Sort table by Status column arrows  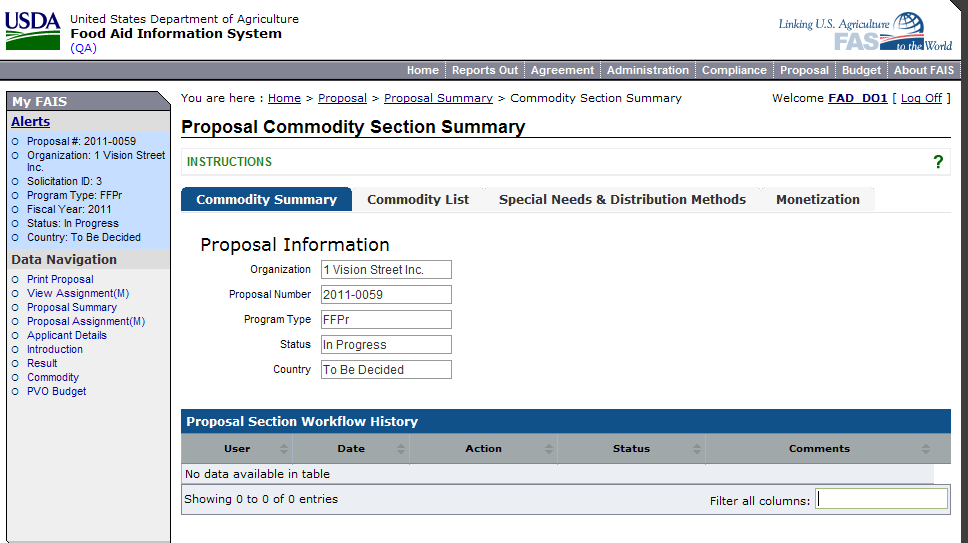point(695,449)
